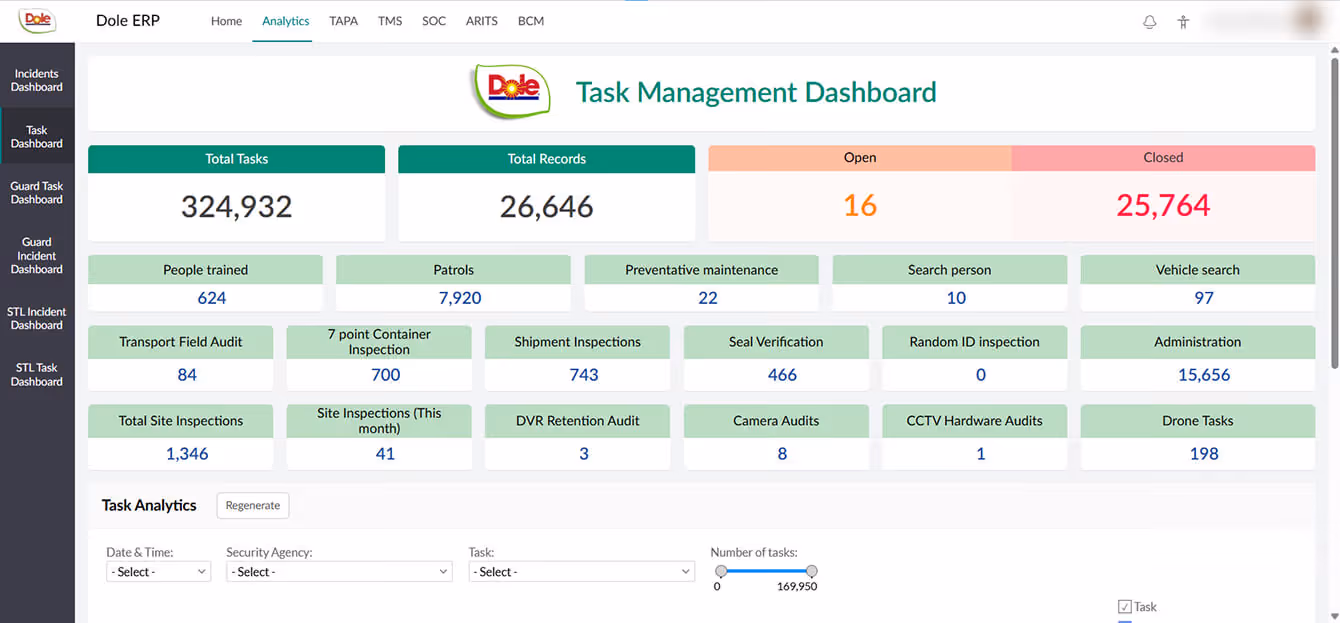Click the Random ID inspection value 0
Screen dimensions: 1340x623
[x=981, y=375]
